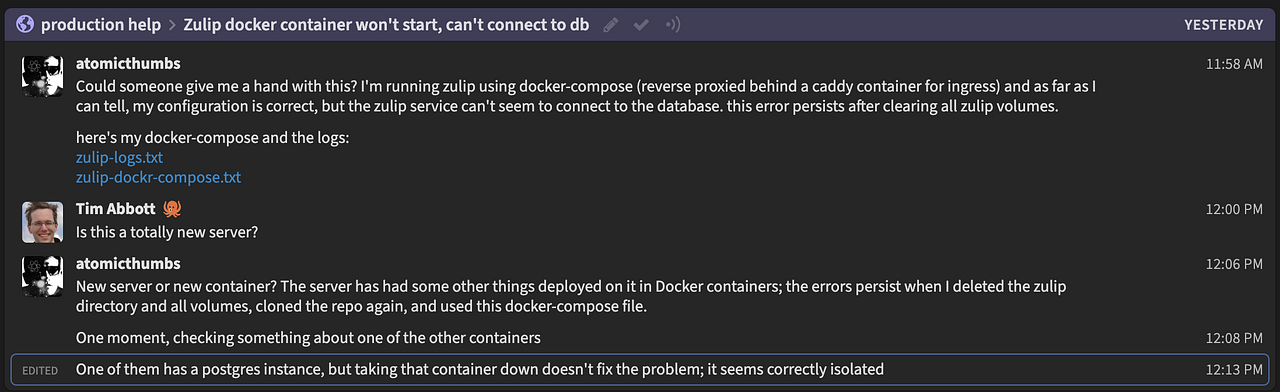1280x392 pixels.
Task: Mark the topic resolved with the checkmark icon
Action: coord(642,24)
